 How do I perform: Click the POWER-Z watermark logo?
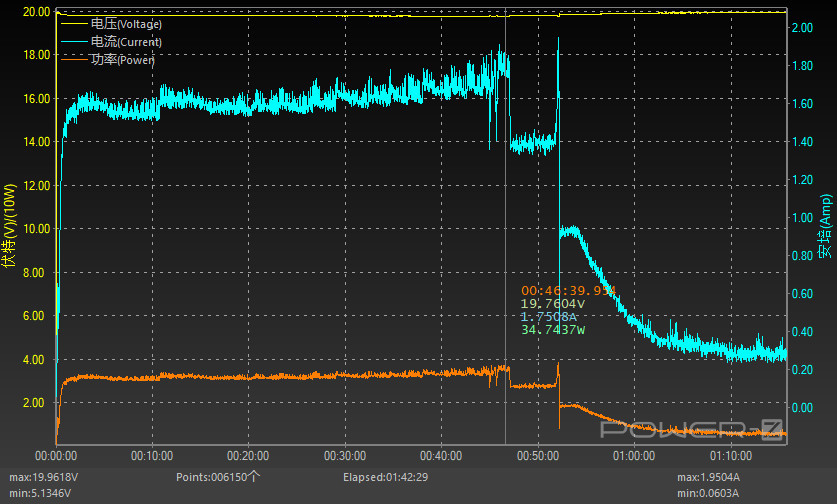tap(692, 430)
